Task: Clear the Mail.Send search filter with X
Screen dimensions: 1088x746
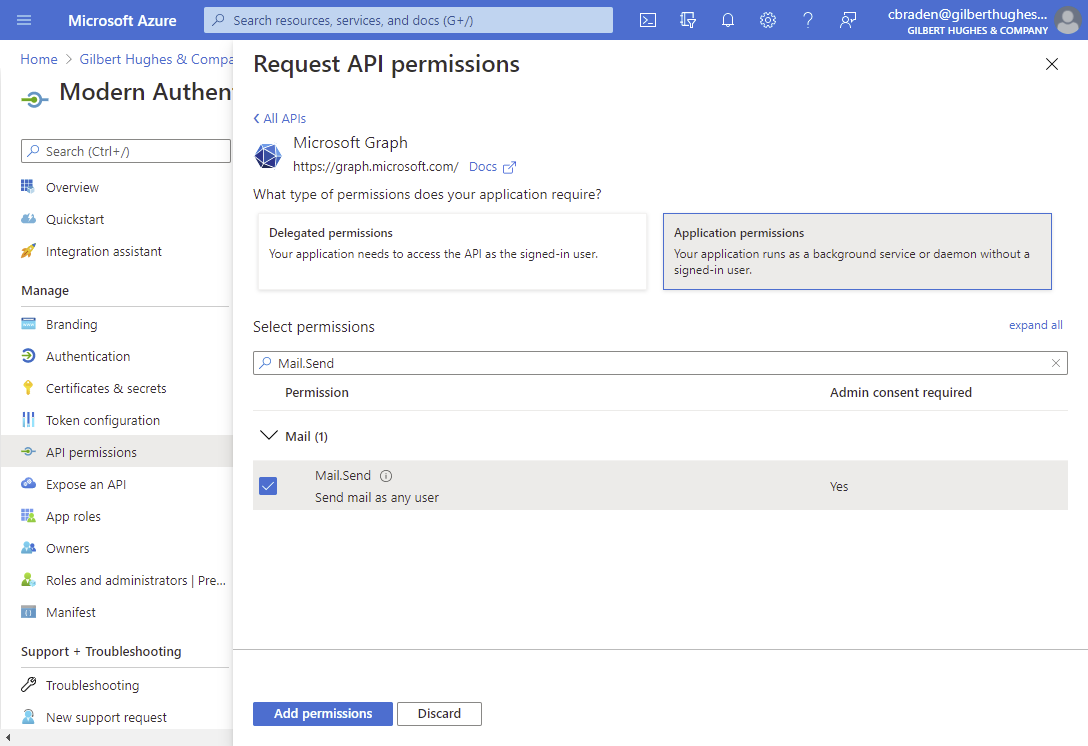Action: pos(1055,363)
